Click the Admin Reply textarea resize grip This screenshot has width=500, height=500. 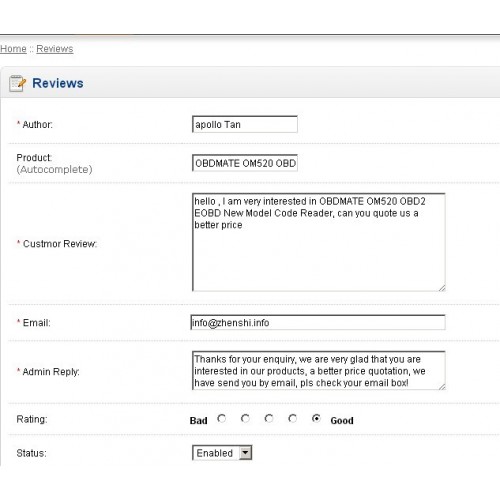pyautogui.click(x=442, y=387)
